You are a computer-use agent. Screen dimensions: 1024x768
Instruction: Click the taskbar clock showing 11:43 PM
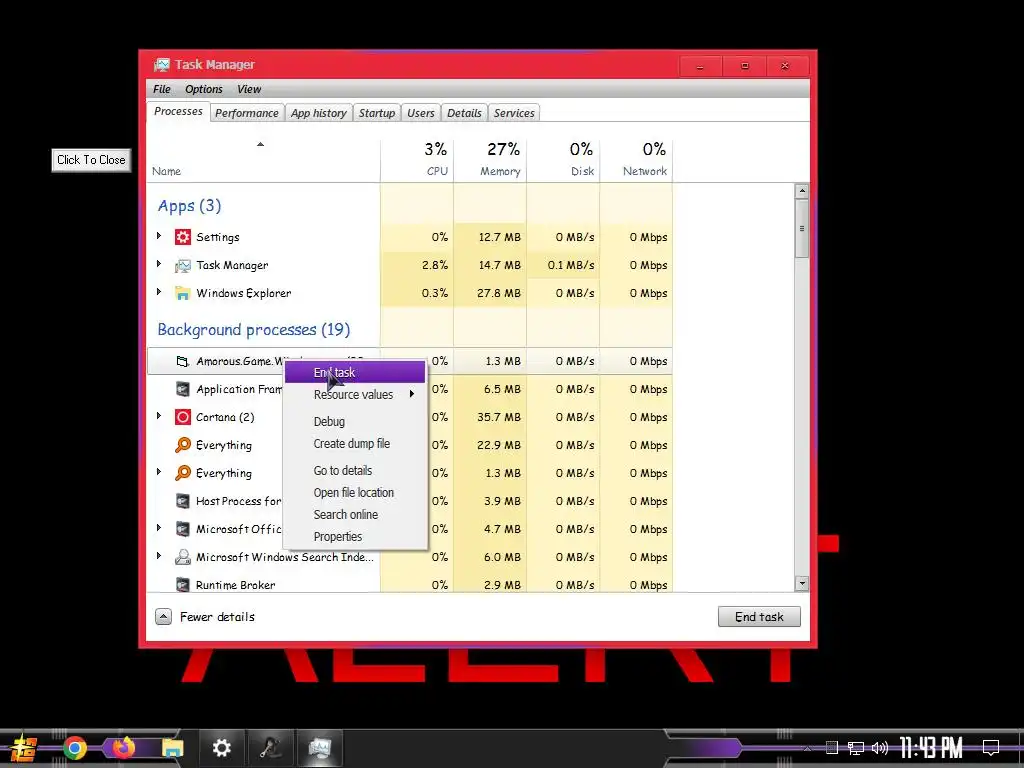(x=931, y=747)
